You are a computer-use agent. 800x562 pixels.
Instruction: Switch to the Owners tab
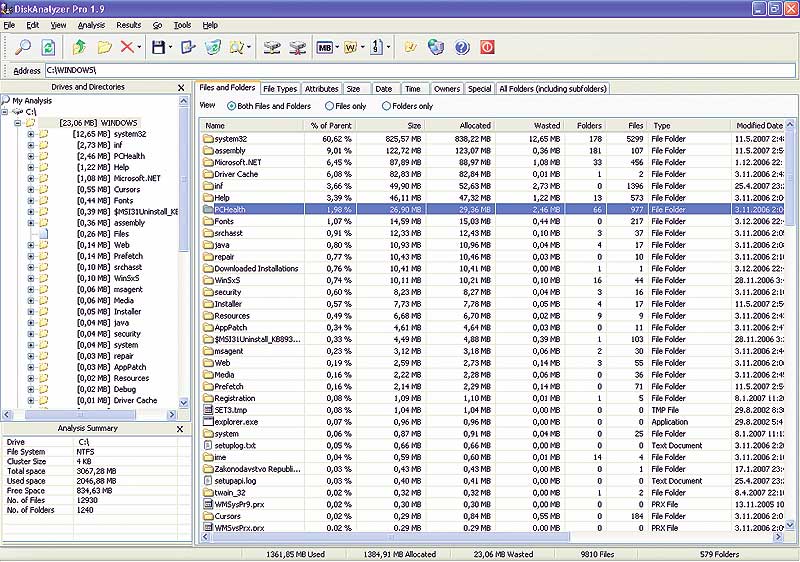[x=447, y=89]
